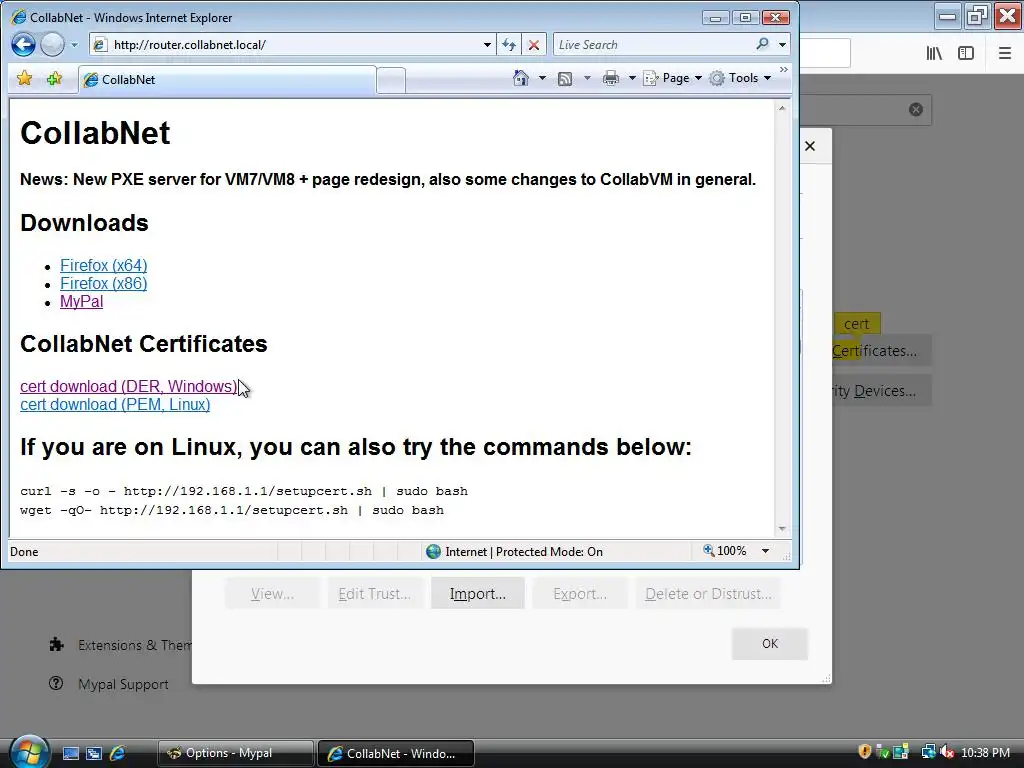This screenshot has height=768, width=1024.
Task: Open the Page menu
Action: [x=673, y=78]
